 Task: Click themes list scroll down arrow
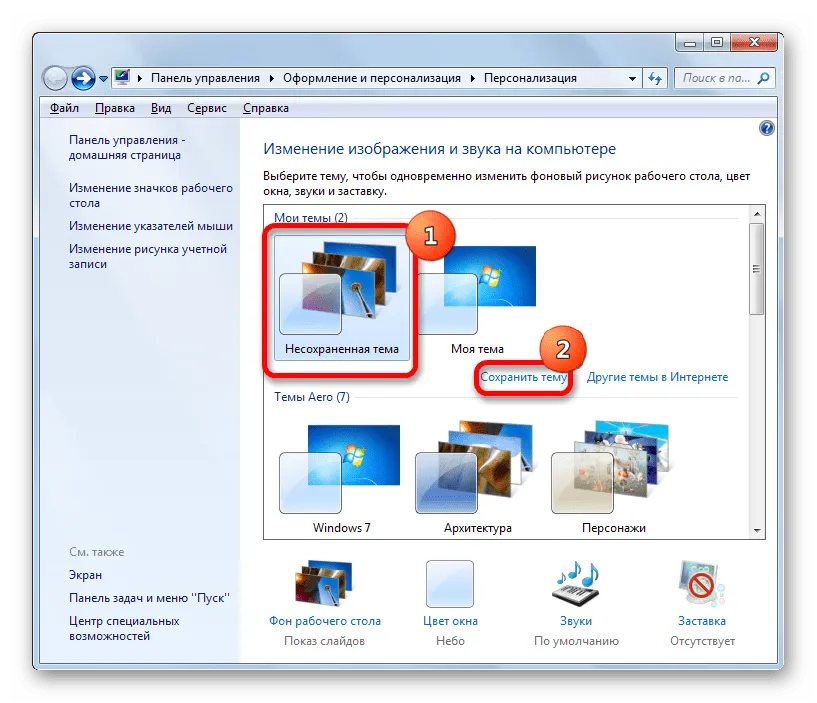click(x=757, y=531)
